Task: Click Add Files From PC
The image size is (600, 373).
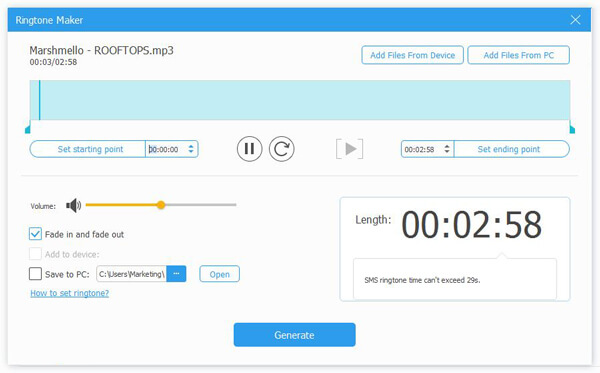Action: (518, 55)
